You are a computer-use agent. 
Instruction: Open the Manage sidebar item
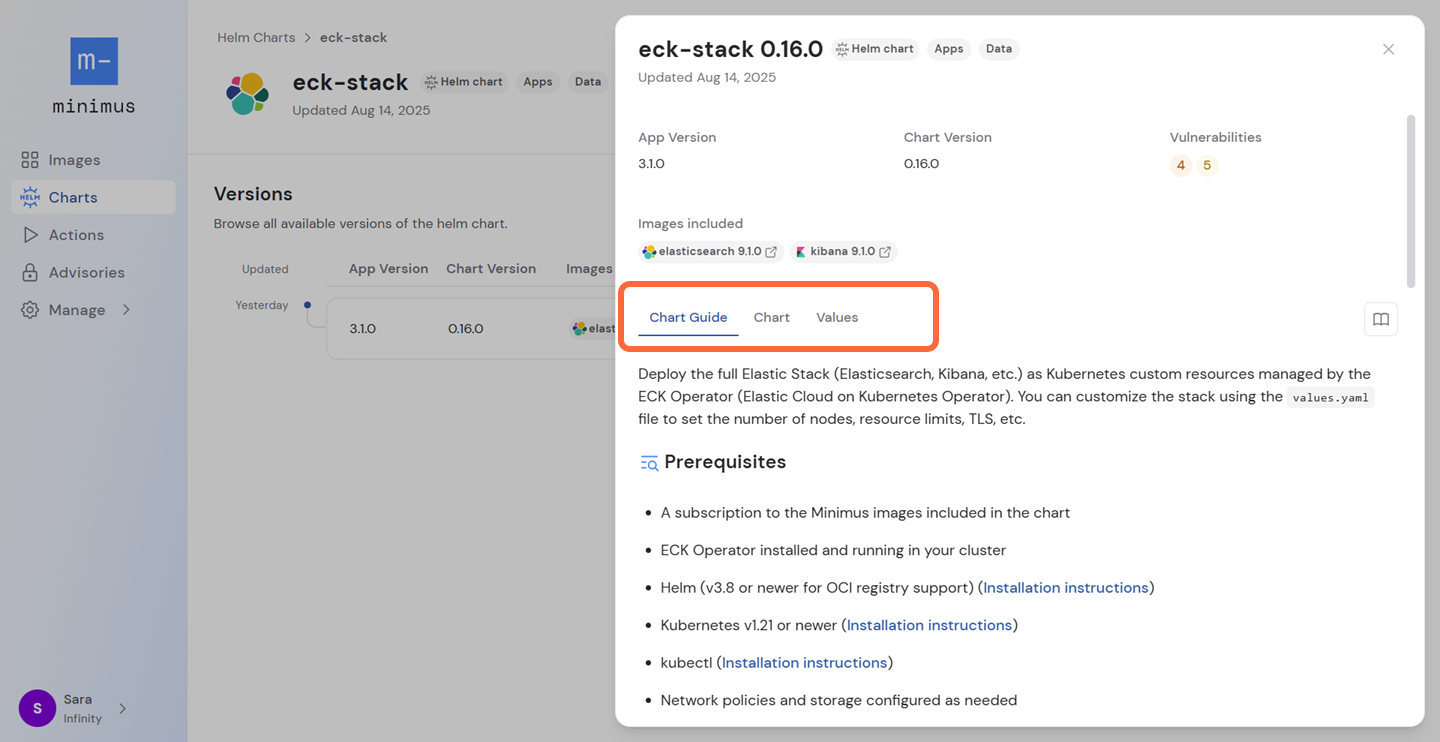coord(93,310)
